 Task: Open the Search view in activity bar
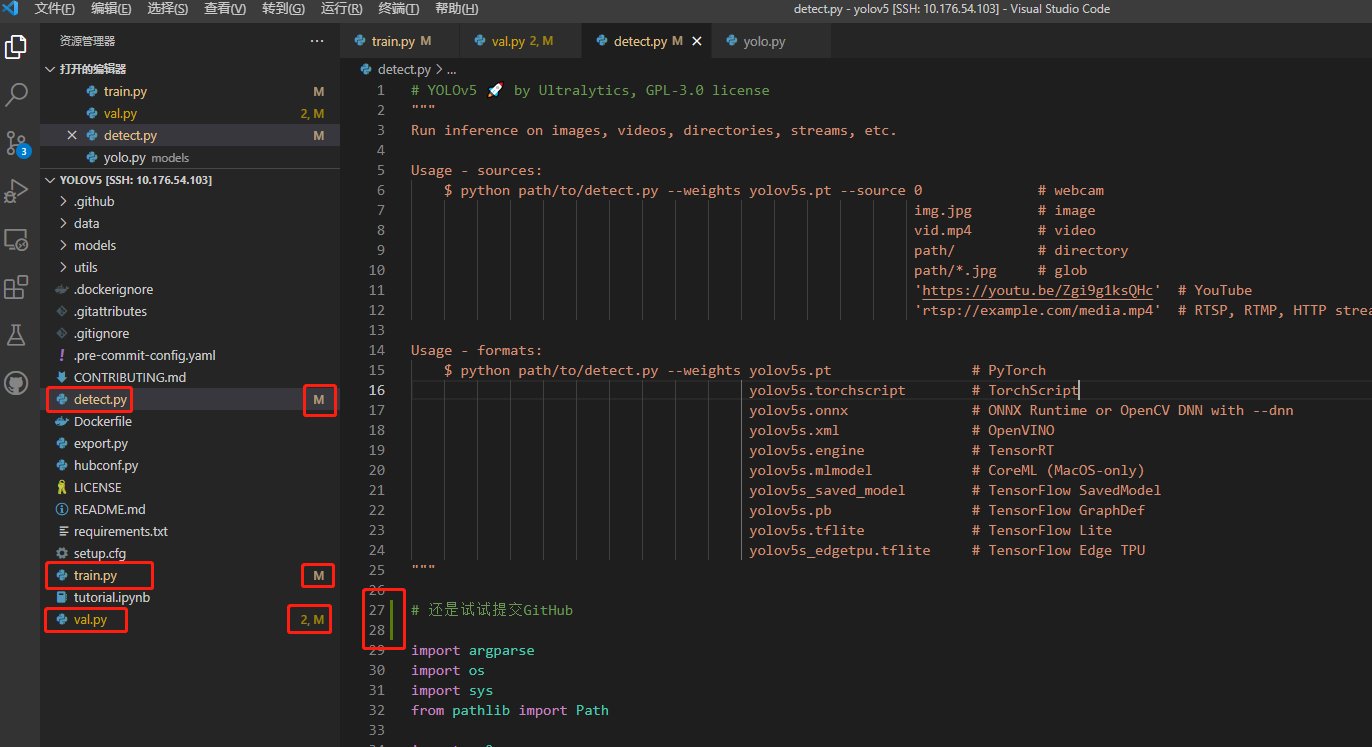click(16, 95)
